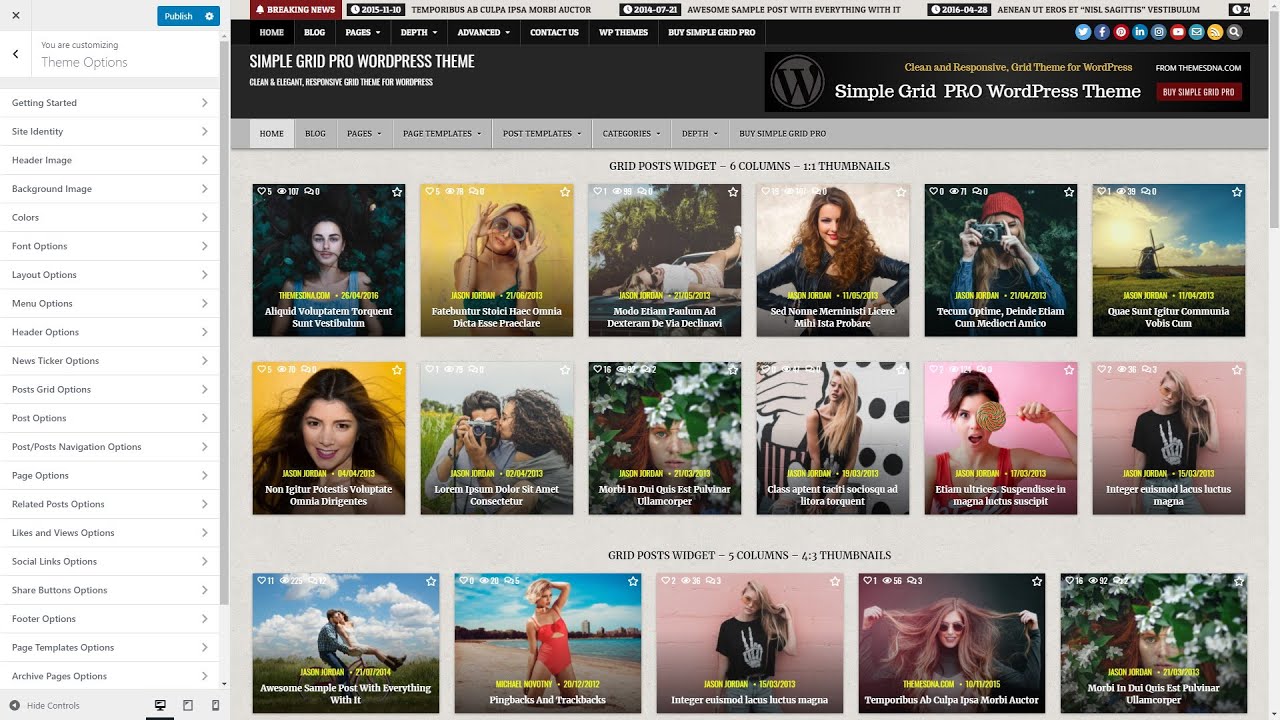The height and width of the screenshot is (720, 1280).
Task: Open Likes and Views Options section
Action: [110, 533]
